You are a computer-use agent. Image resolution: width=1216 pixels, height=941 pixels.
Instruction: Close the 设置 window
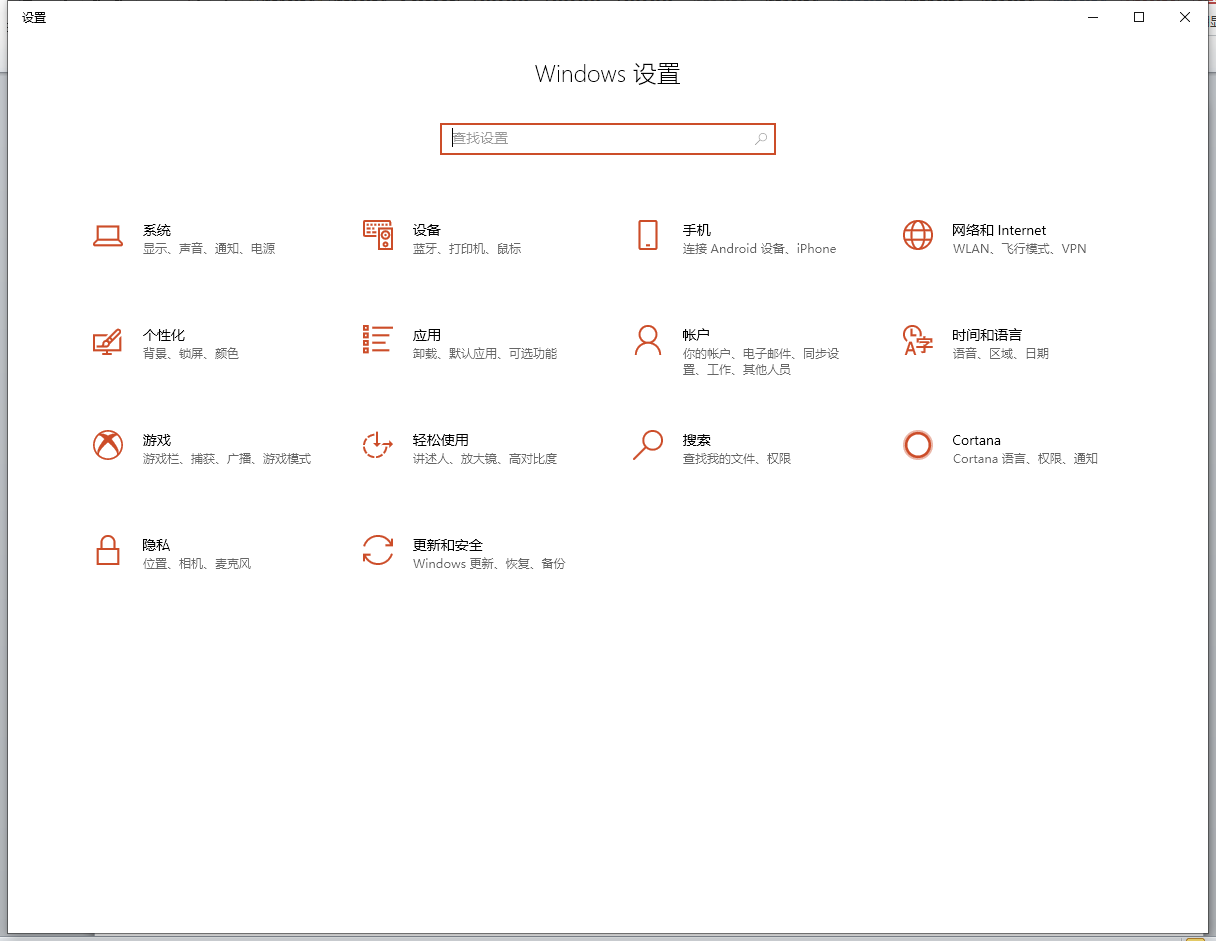(x=1185, y=17)
